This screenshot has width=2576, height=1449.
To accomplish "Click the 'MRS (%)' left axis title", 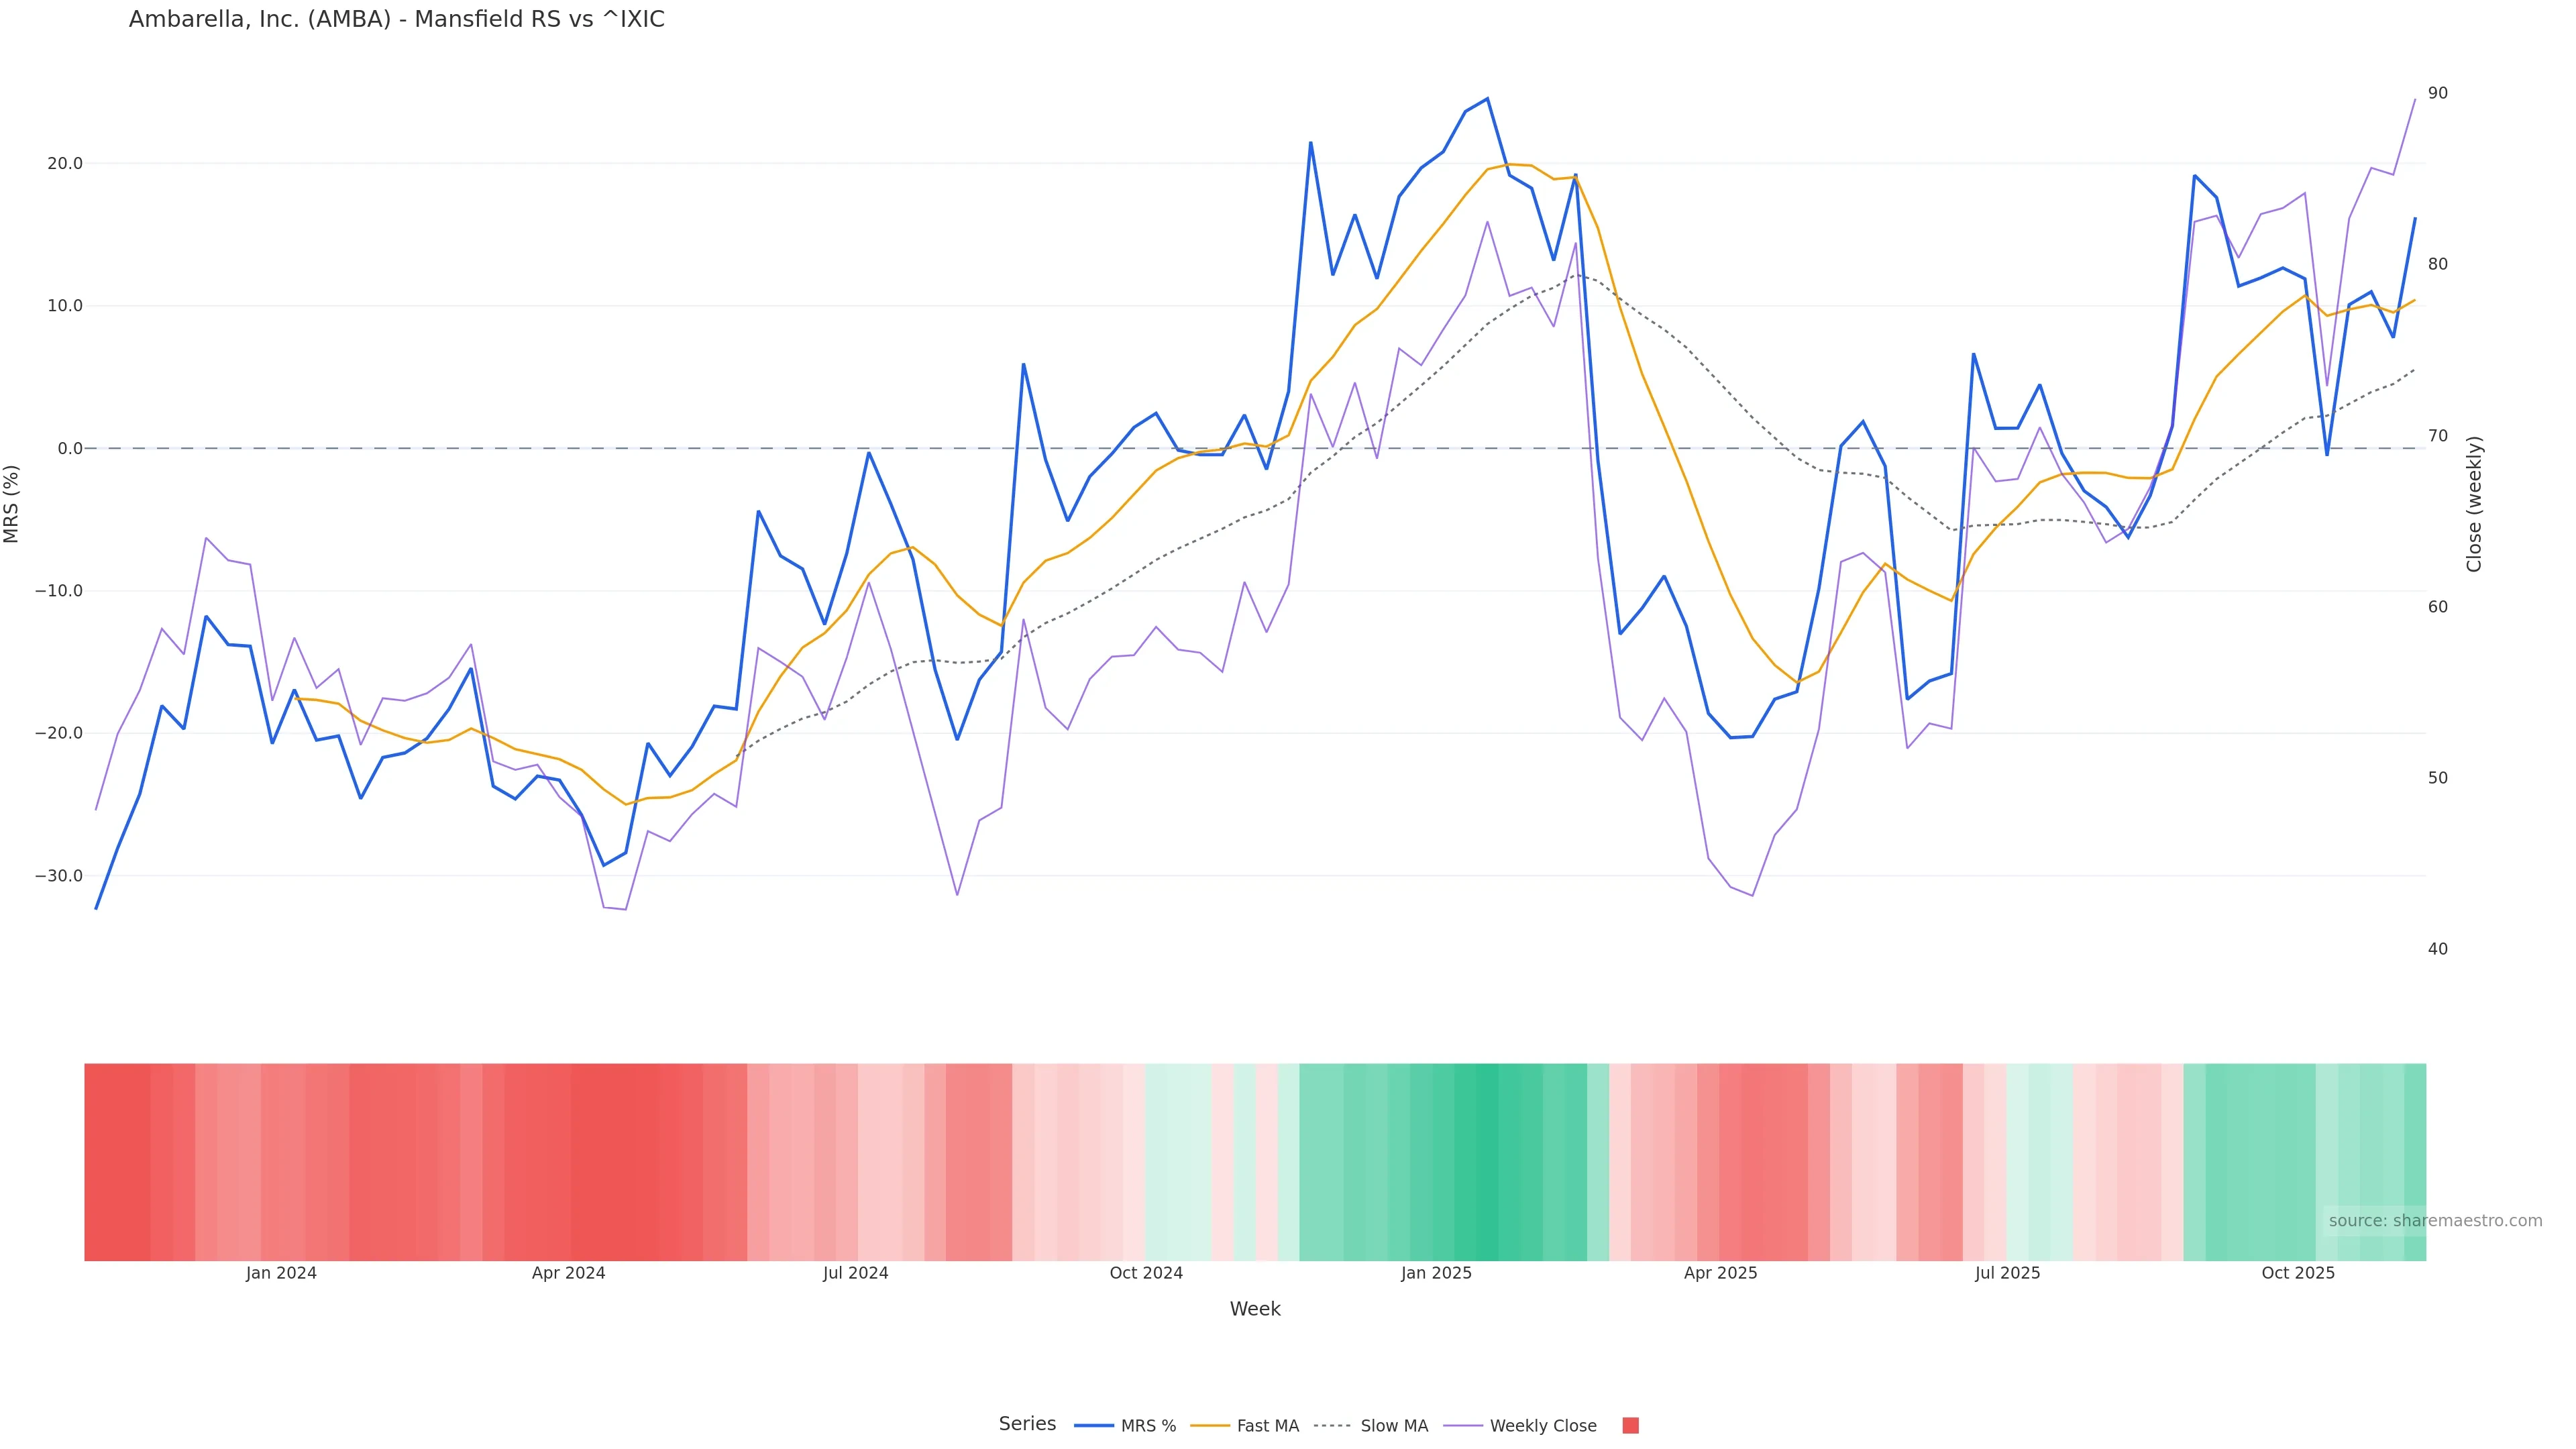I will pyautogui.click(x=12, y=504).
